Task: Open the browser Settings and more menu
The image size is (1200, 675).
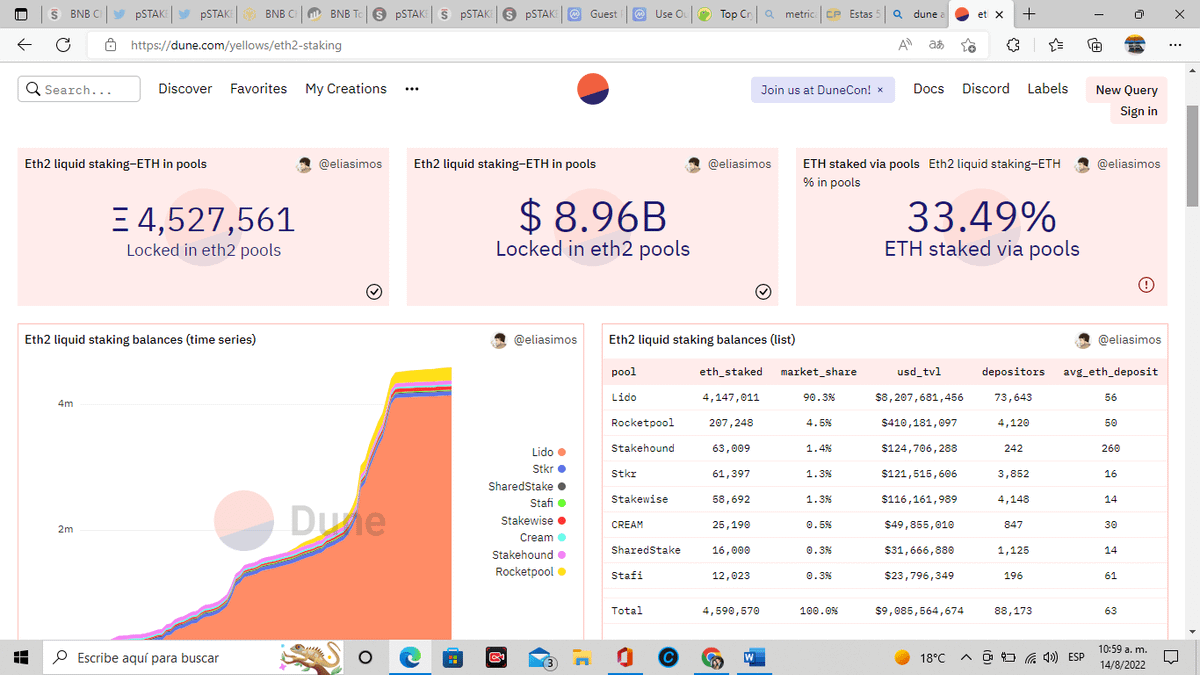Action: coord(1175,45)
